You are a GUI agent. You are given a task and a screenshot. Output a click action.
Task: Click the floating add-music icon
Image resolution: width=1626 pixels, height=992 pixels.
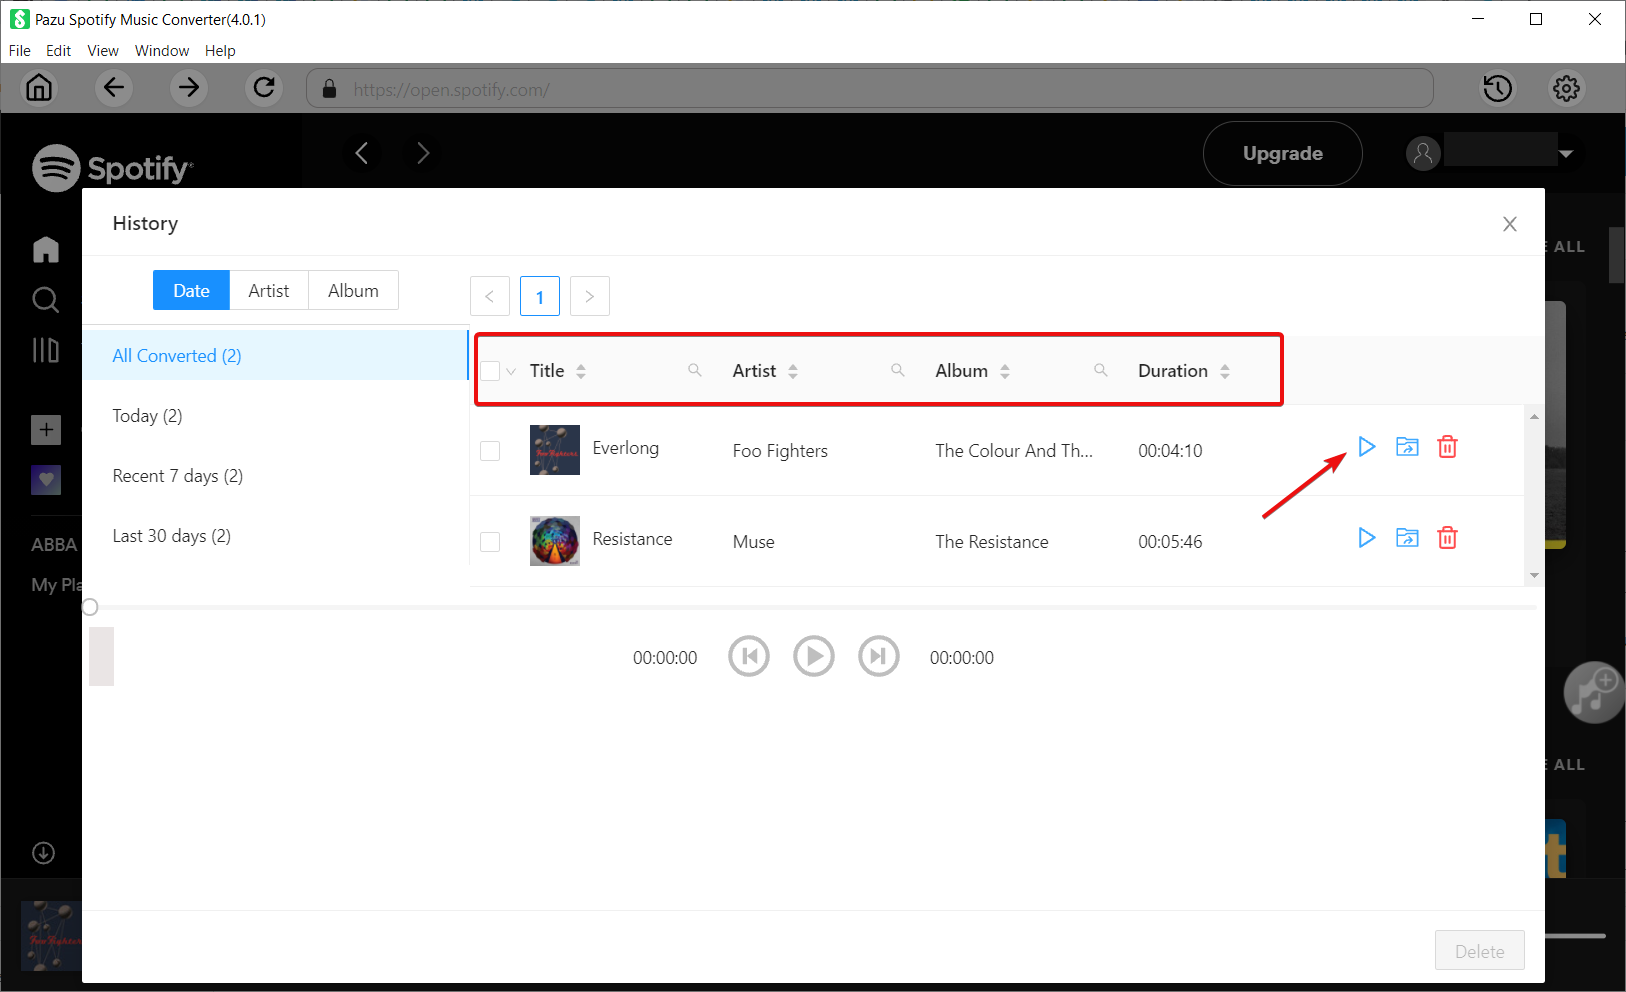pyautogui.click(x=1593, y=692)
